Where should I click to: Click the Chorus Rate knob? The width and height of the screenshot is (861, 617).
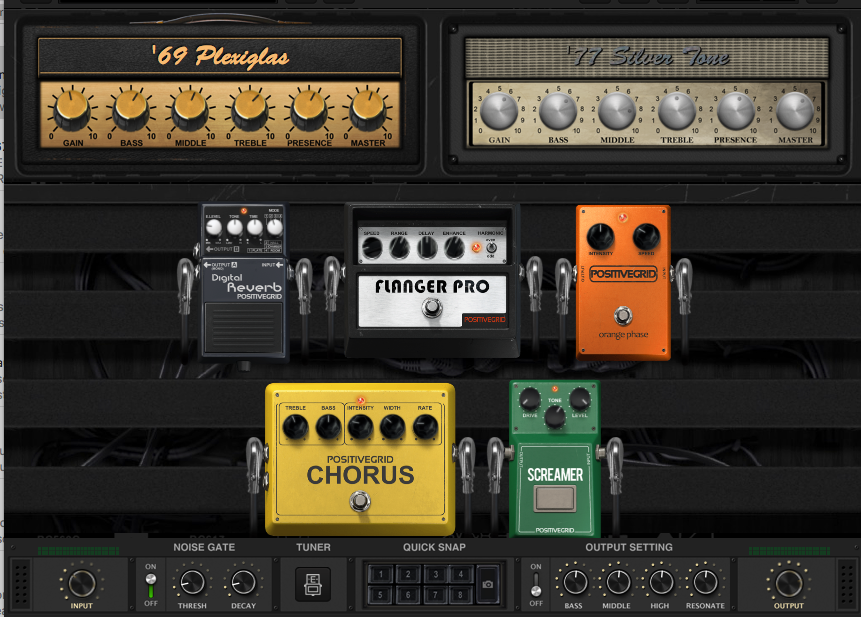[425, 427]
